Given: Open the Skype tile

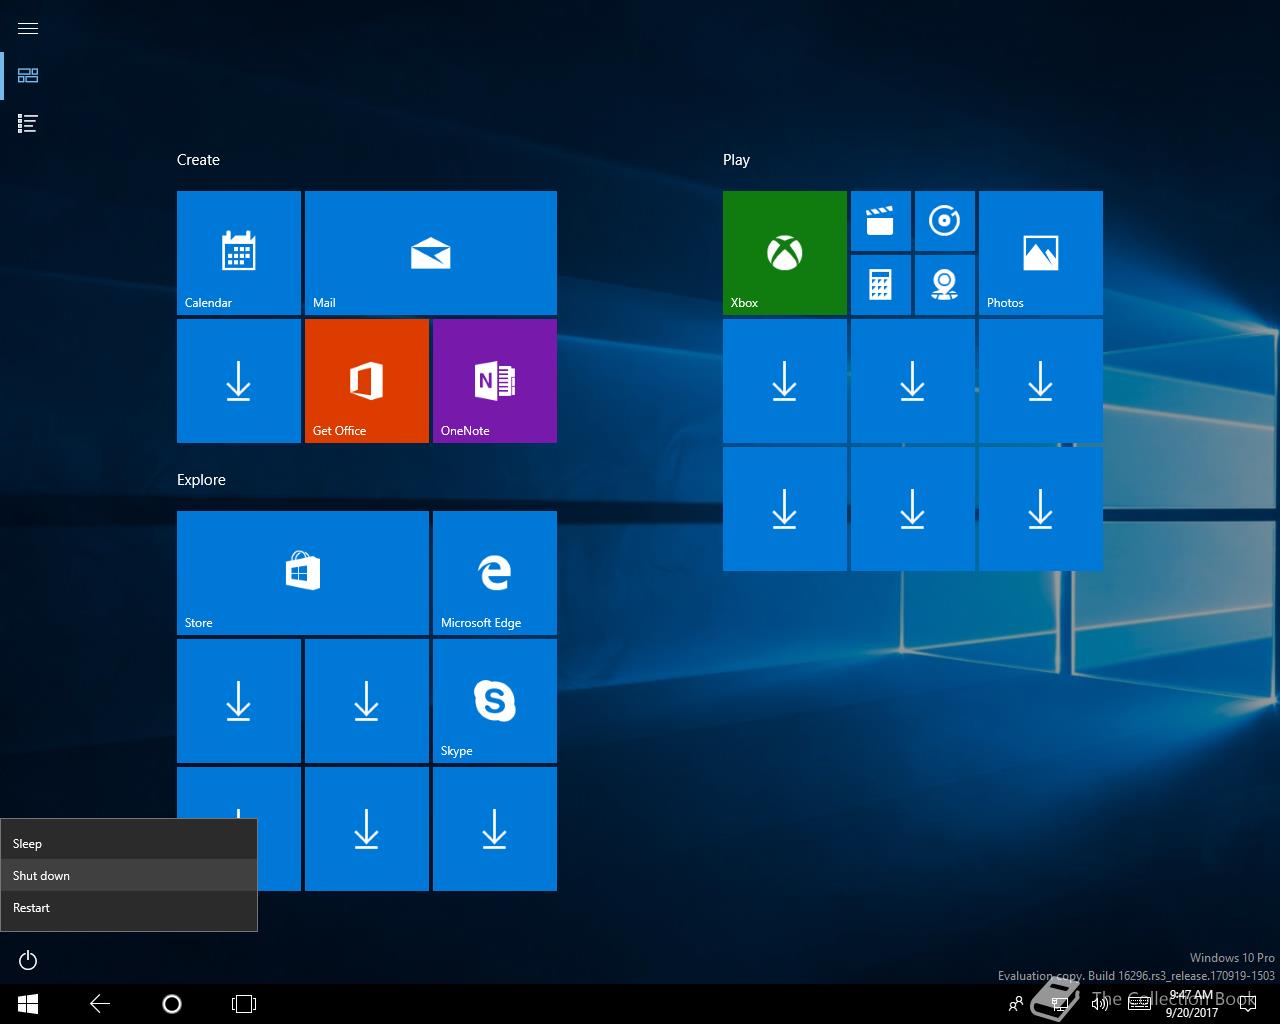Looking at the screenshot, I should (495, 701).
